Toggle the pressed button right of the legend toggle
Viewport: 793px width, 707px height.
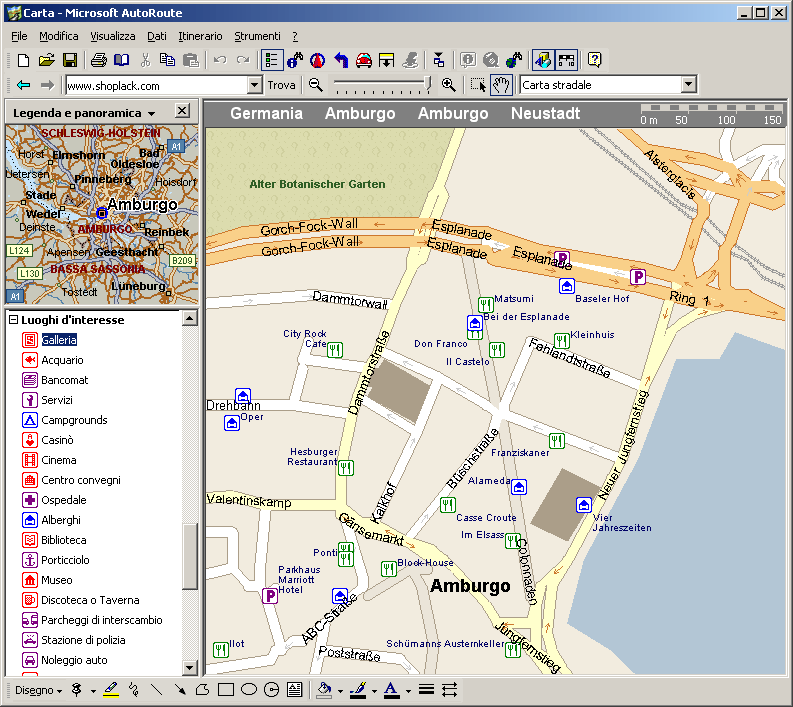[566, 60]
